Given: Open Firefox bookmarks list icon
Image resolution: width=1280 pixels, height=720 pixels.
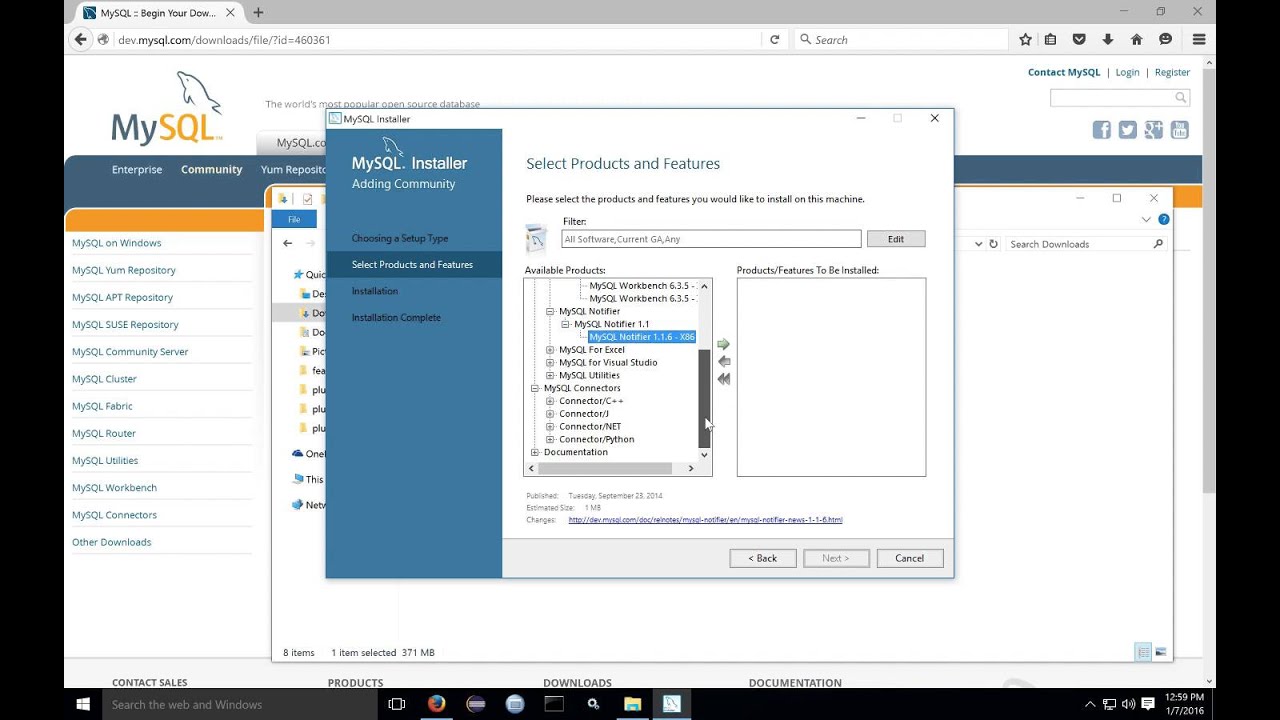Looking at the screenshot, I should (1050, 40).
